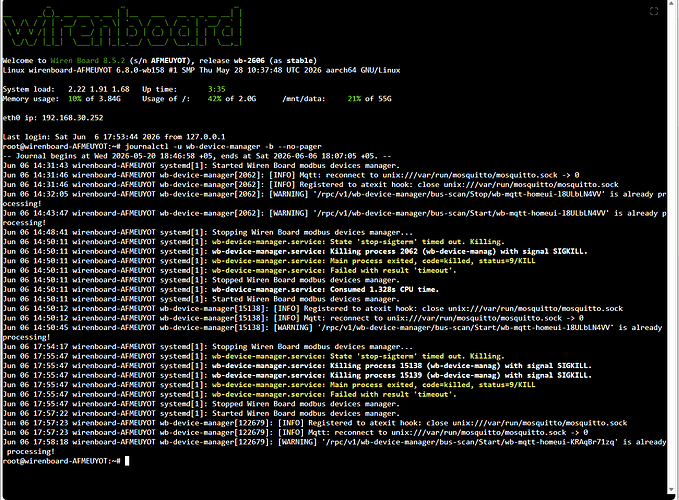Click root usage '42% of 2.0G'
Image resolution: width=679 pixels, height=500 pixels.
(x=232, y=99)
